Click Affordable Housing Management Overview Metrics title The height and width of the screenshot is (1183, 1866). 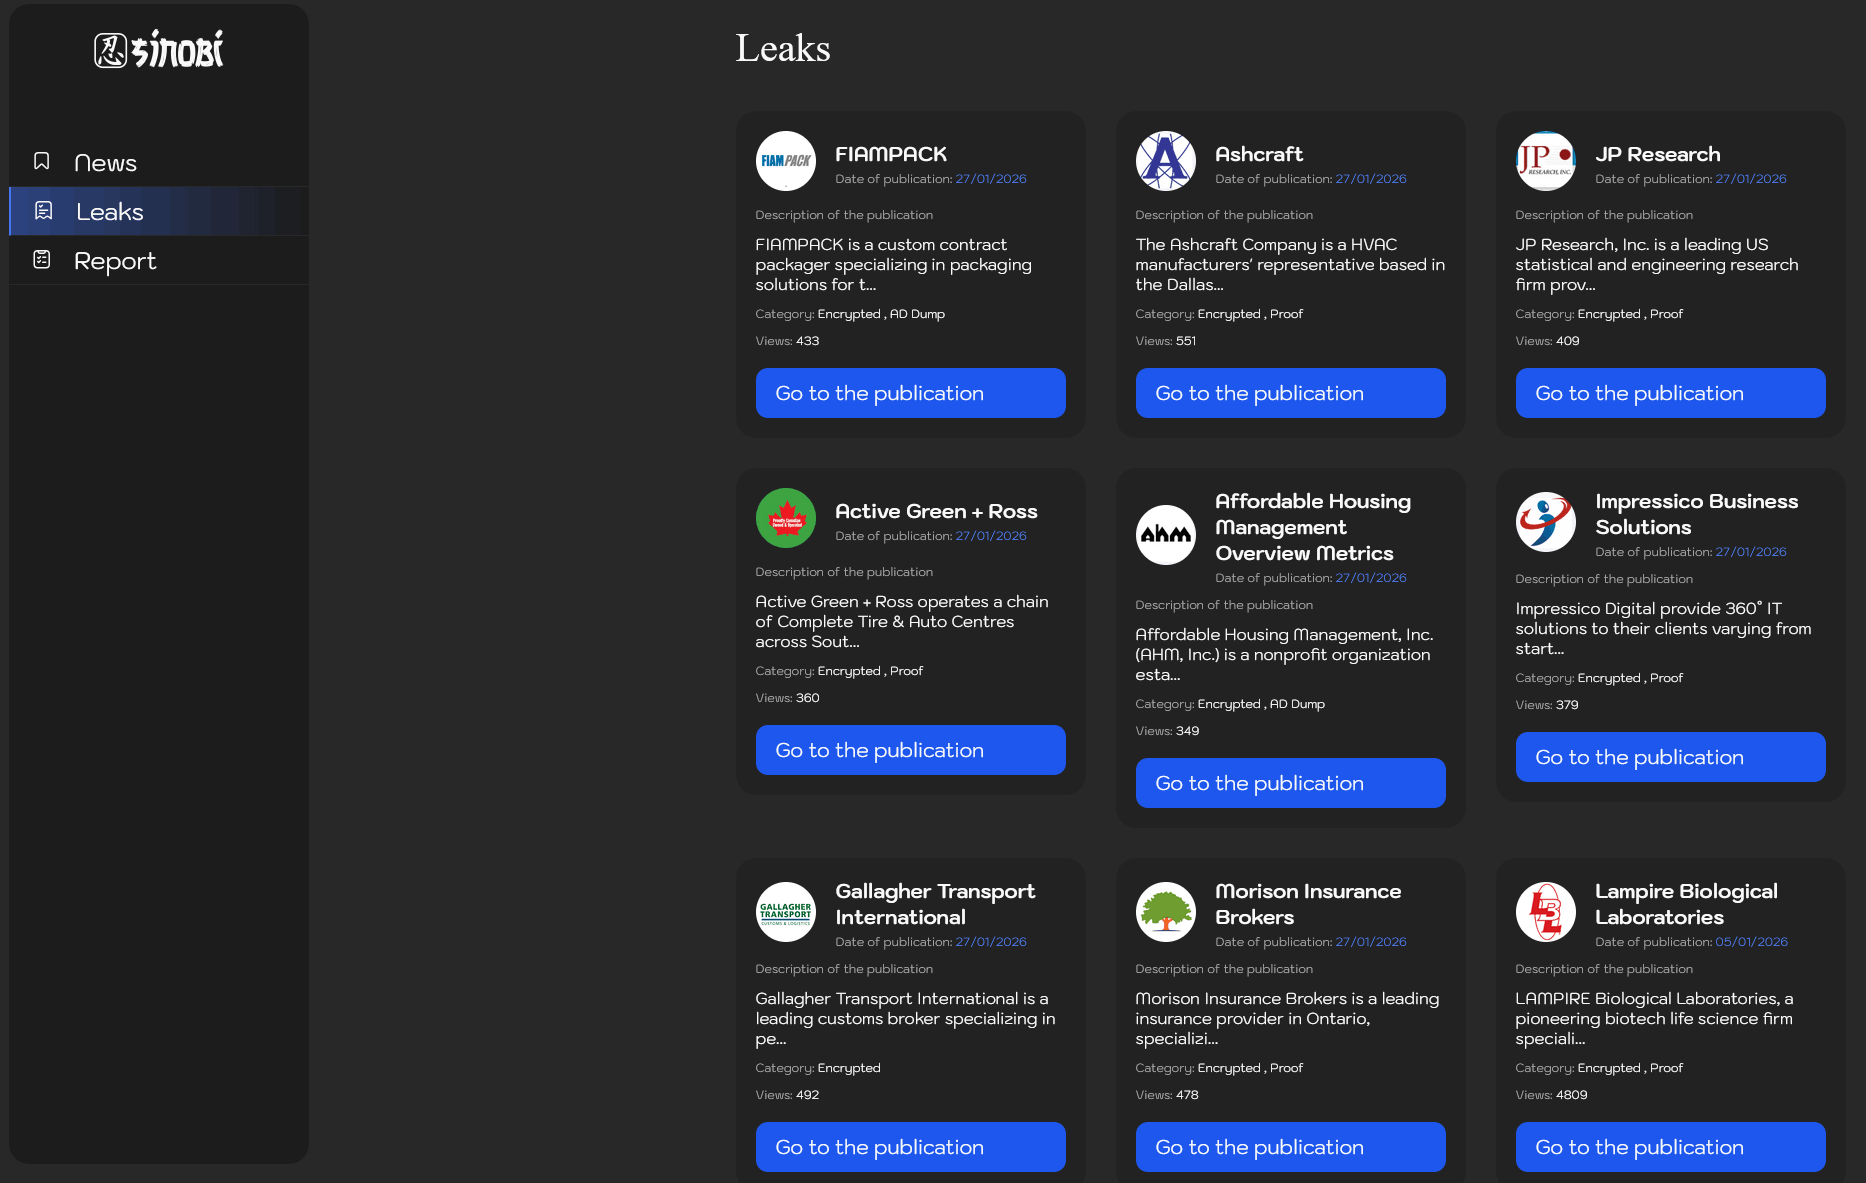pyautogui.click(x=1313, y=527)
